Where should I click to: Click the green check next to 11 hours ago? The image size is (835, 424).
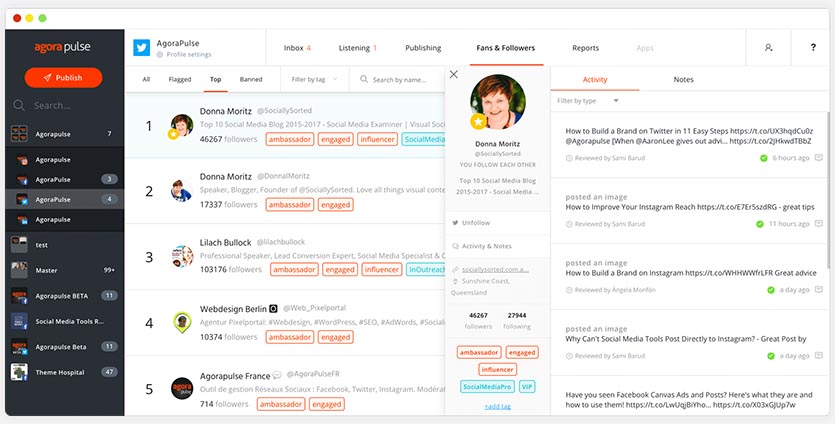[760, 224]
